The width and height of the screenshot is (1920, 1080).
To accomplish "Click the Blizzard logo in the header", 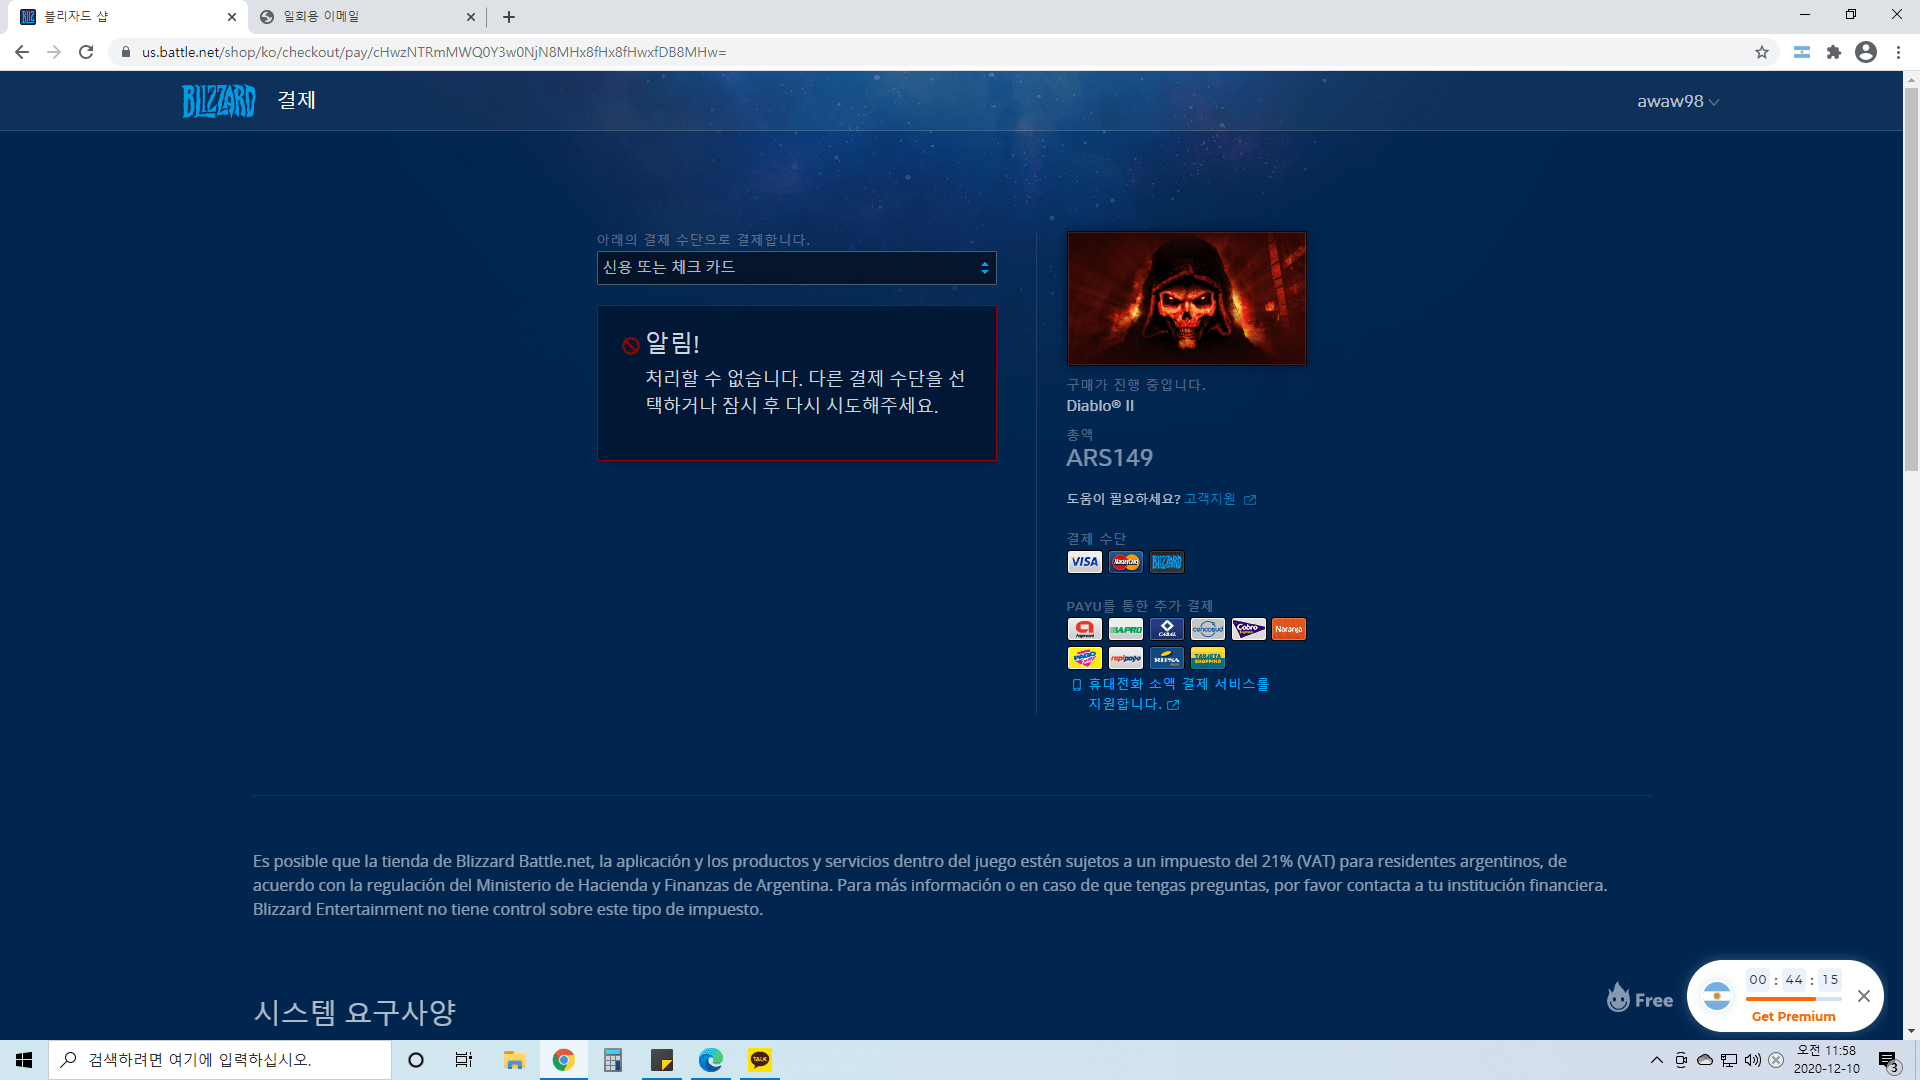I will (x=218, y=101).
